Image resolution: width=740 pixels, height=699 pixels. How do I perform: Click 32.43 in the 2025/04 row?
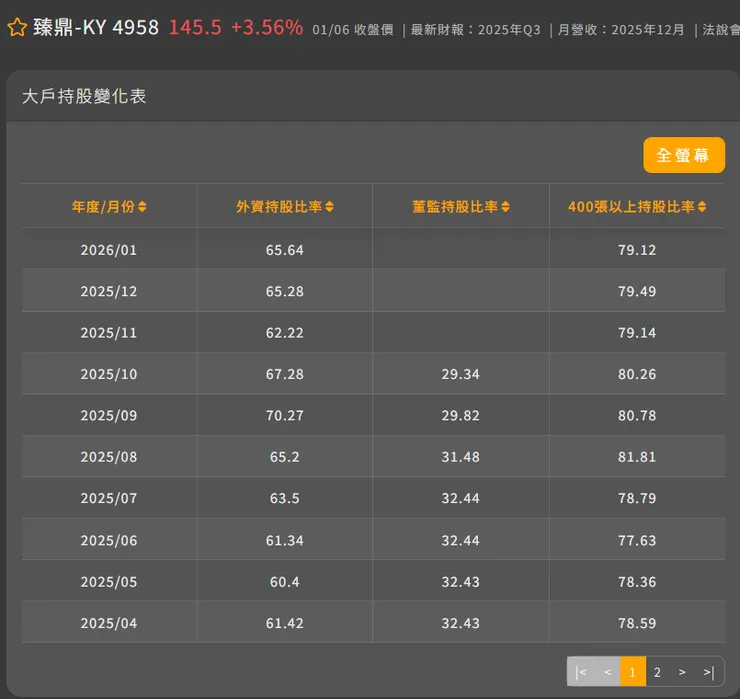461,623
